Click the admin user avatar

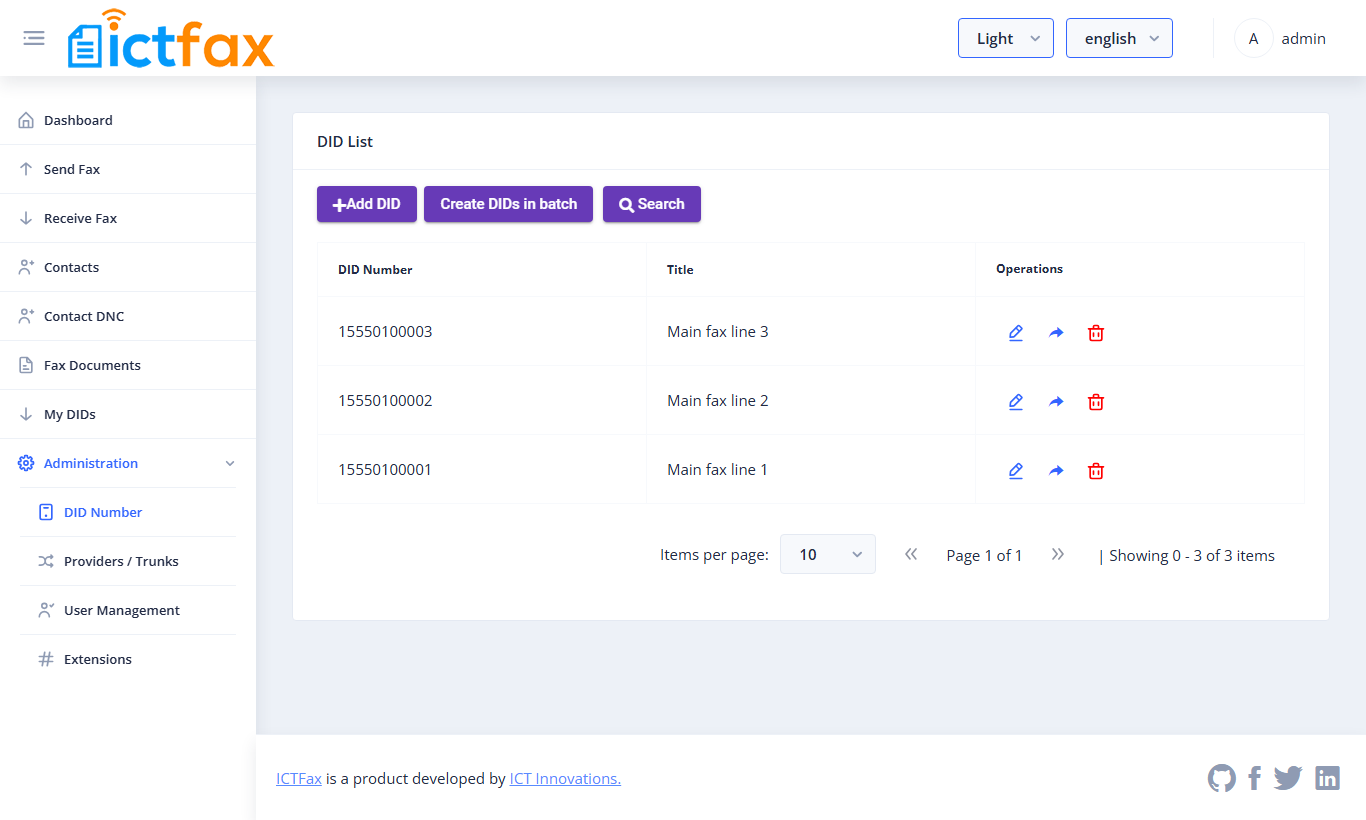(1253, 39)
